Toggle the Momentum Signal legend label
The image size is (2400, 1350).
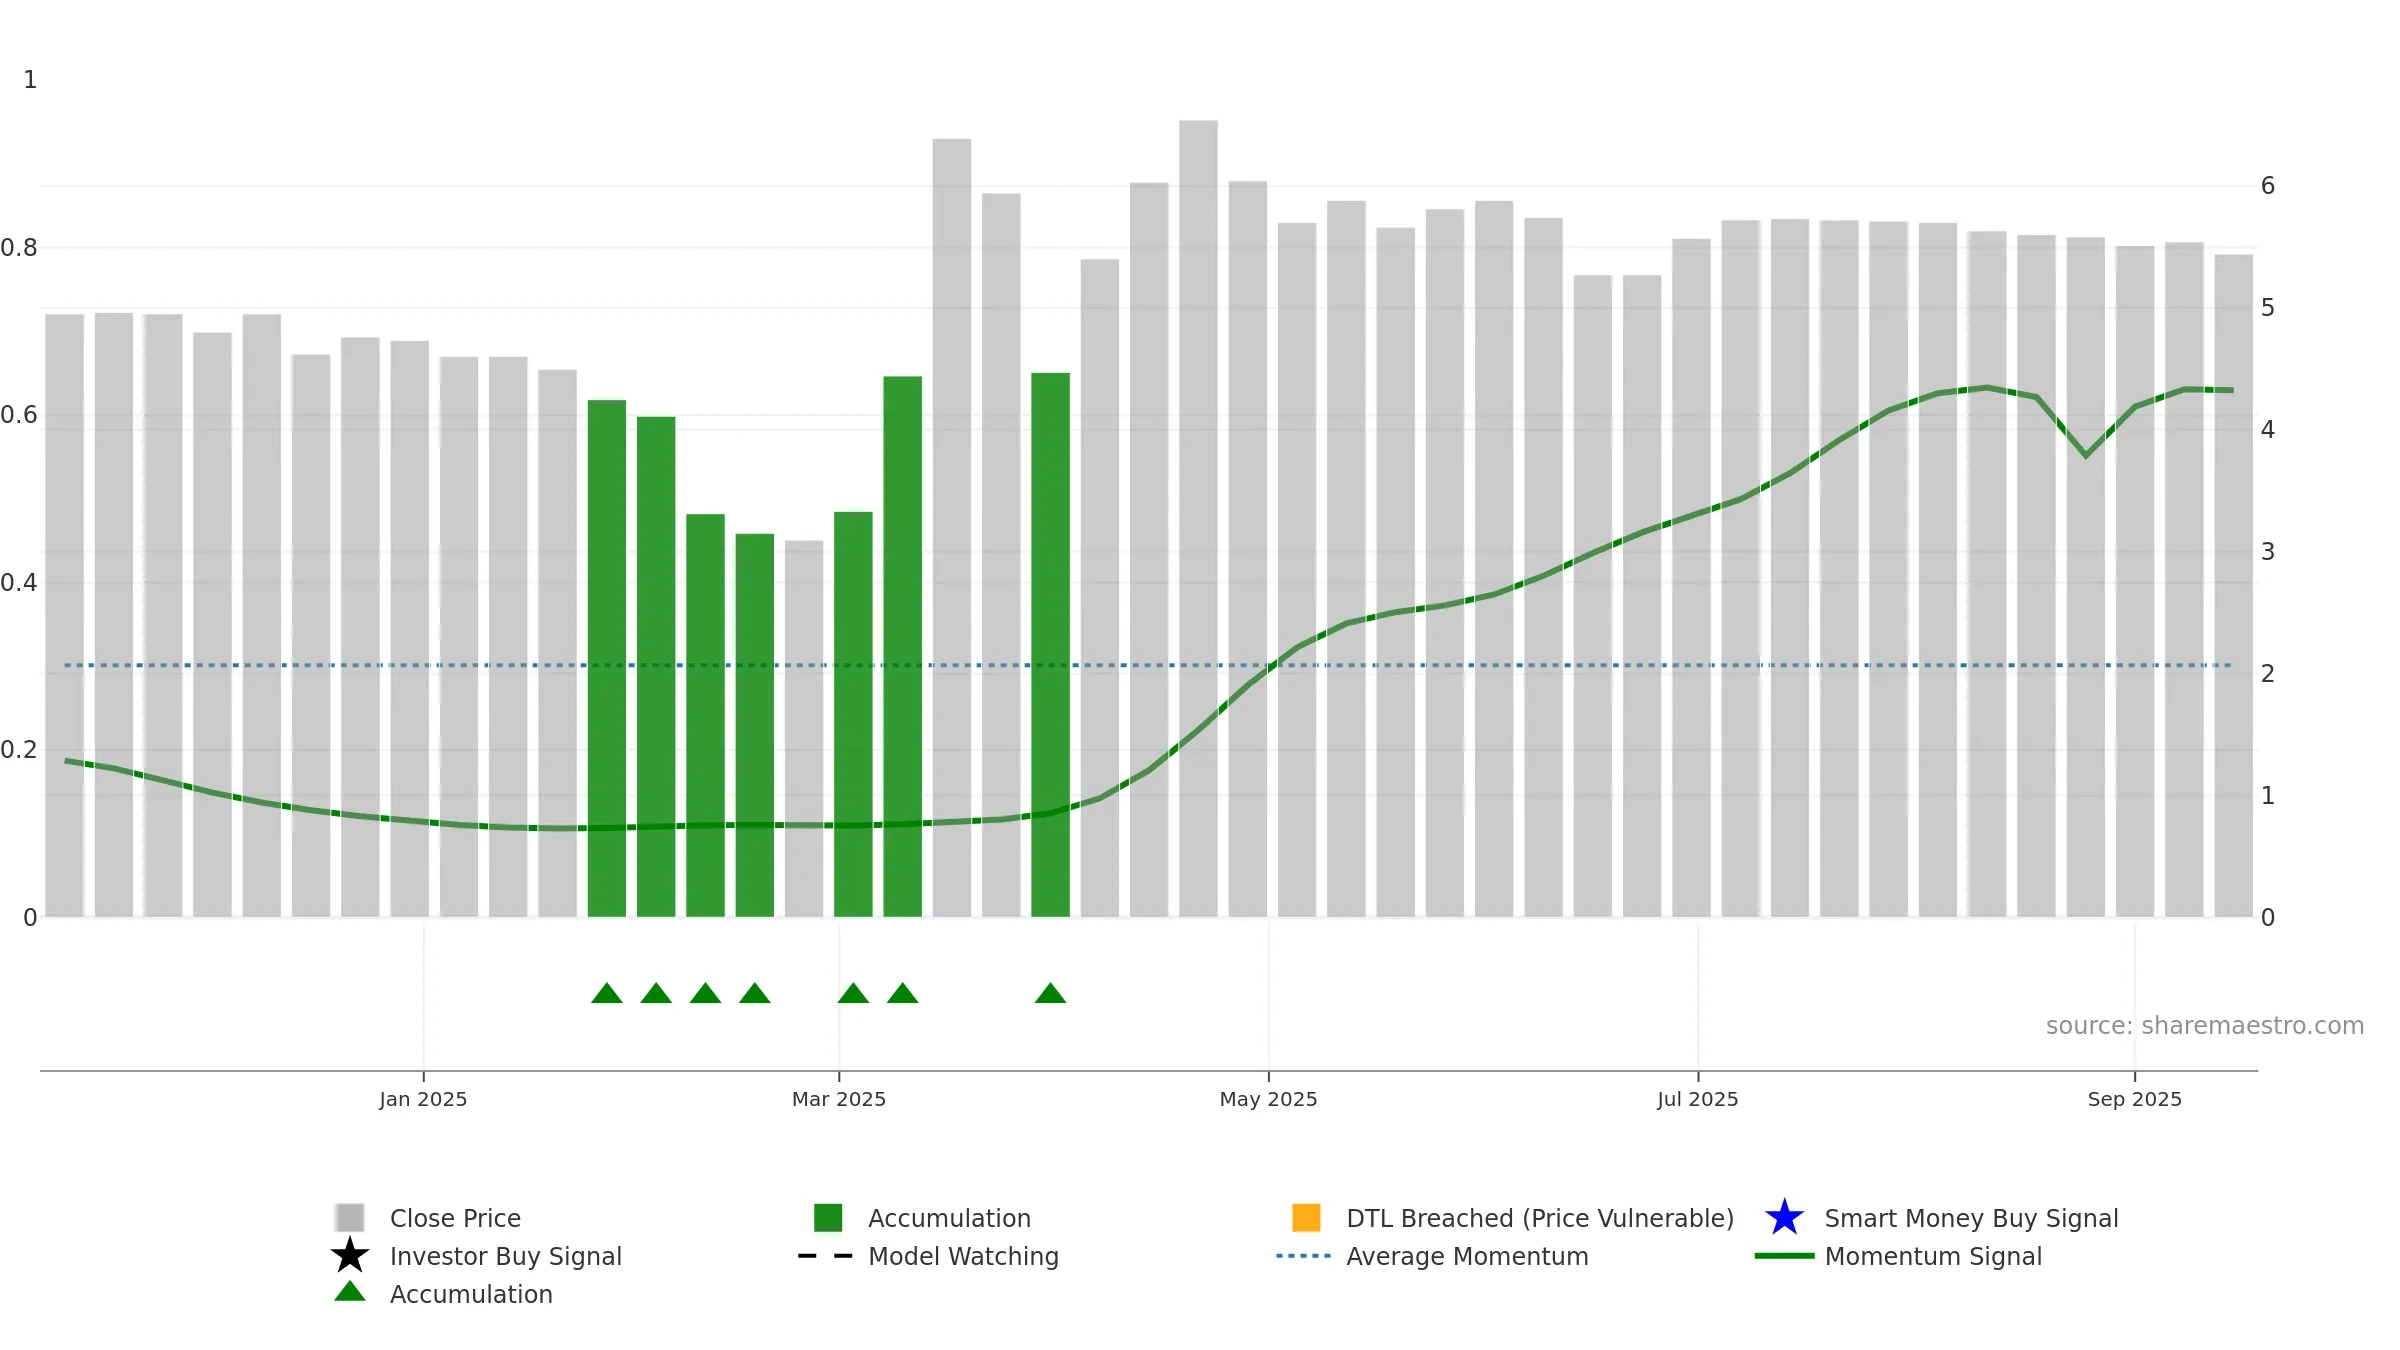tap(1933, 1256)
